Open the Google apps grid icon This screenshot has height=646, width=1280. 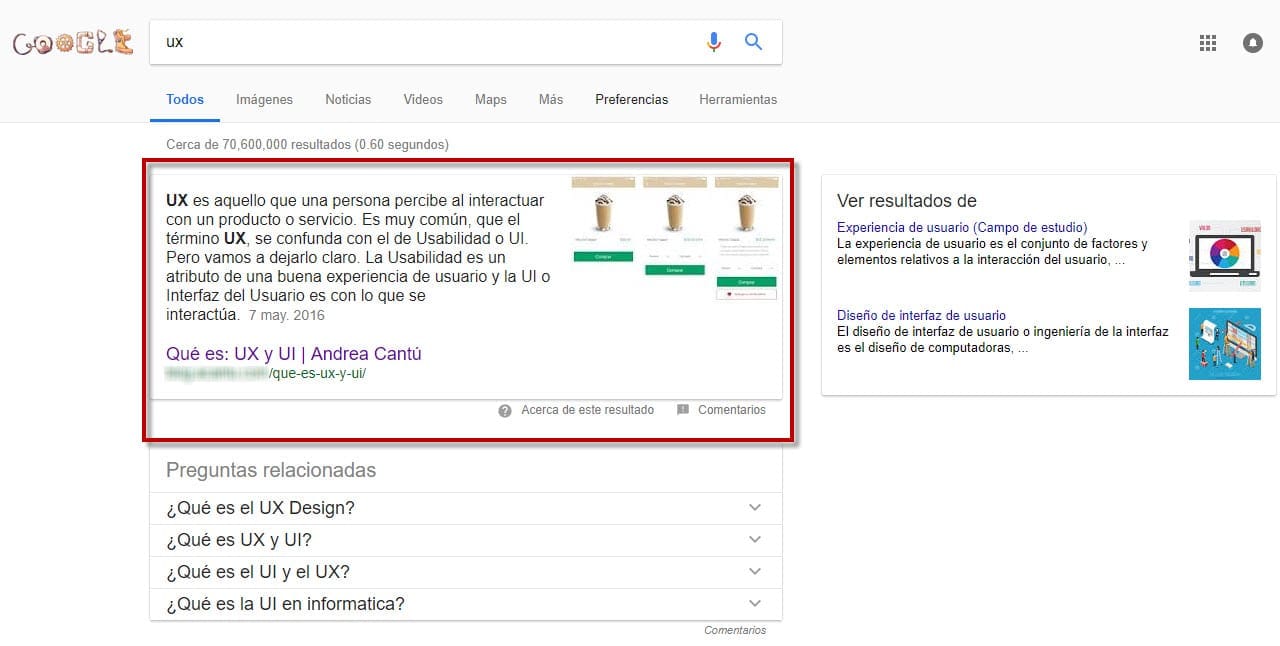(x=1207, y=42)
